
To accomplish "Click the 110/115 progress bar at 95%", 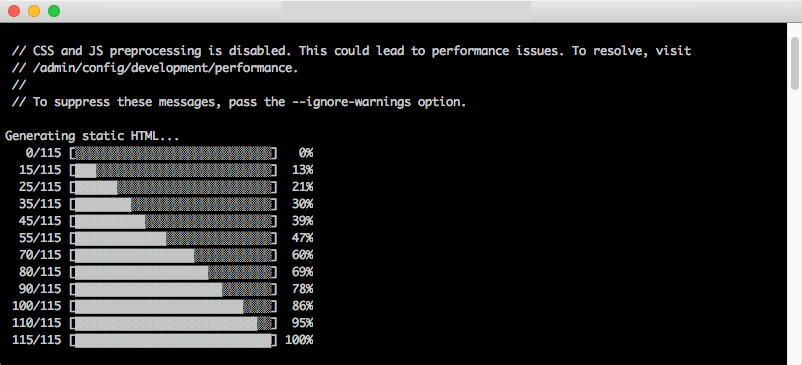I will point(173,323).
